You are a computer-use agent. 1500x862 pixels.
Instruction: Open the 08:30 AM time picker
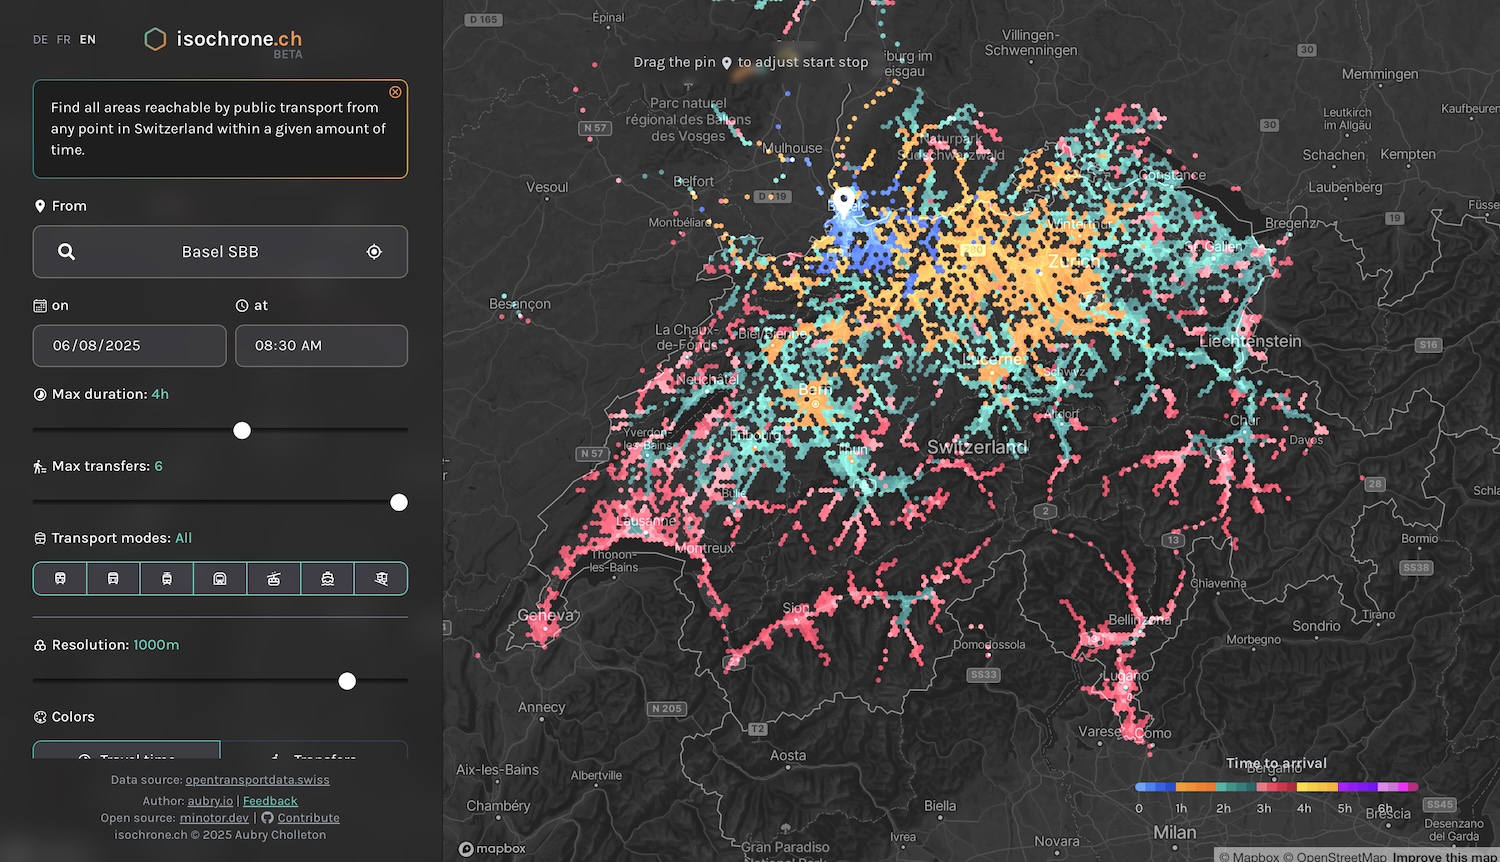[321, 346]
